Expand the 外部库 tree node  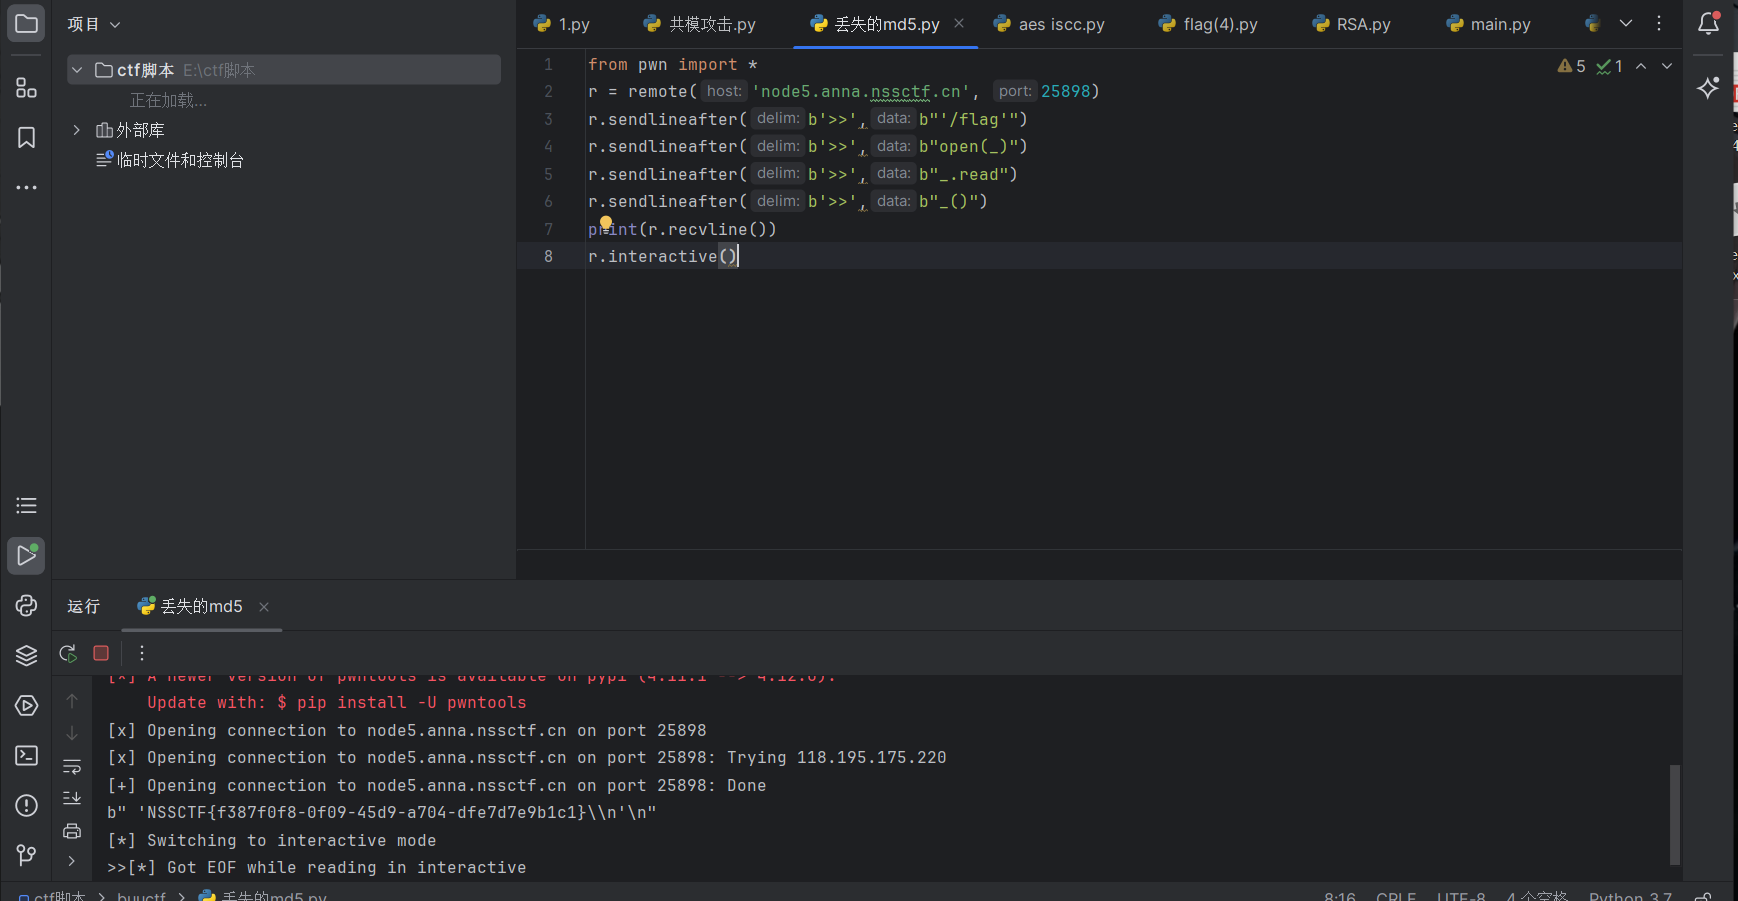click(77, 130)
